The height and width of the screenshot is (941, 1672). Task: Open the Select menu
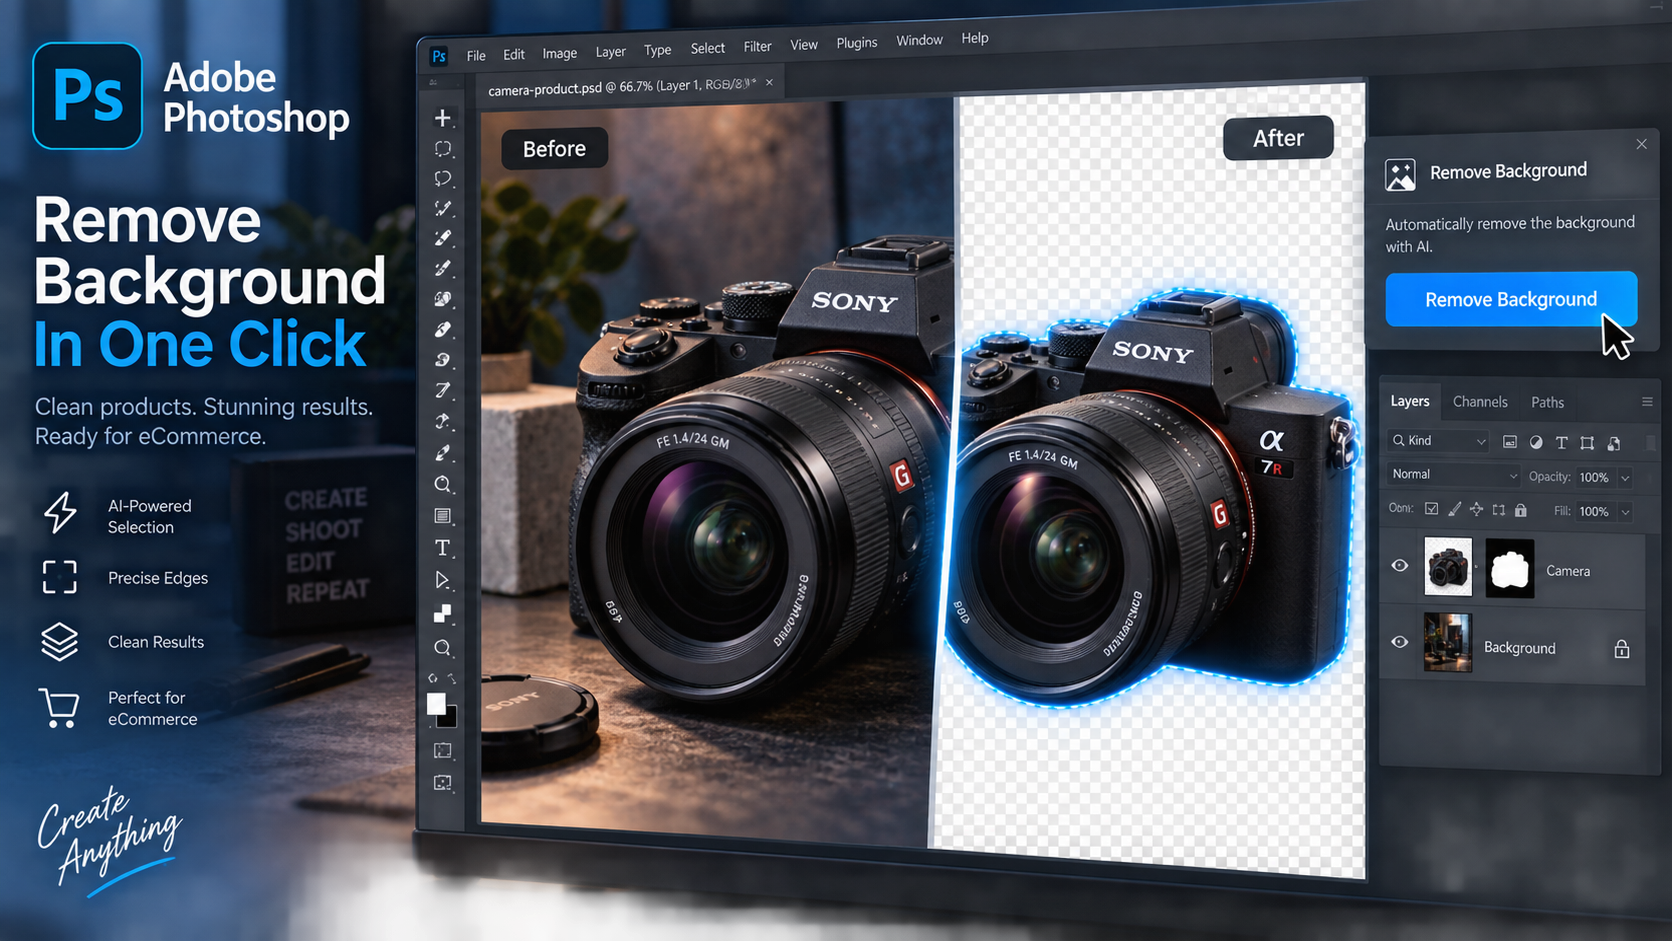707,48
